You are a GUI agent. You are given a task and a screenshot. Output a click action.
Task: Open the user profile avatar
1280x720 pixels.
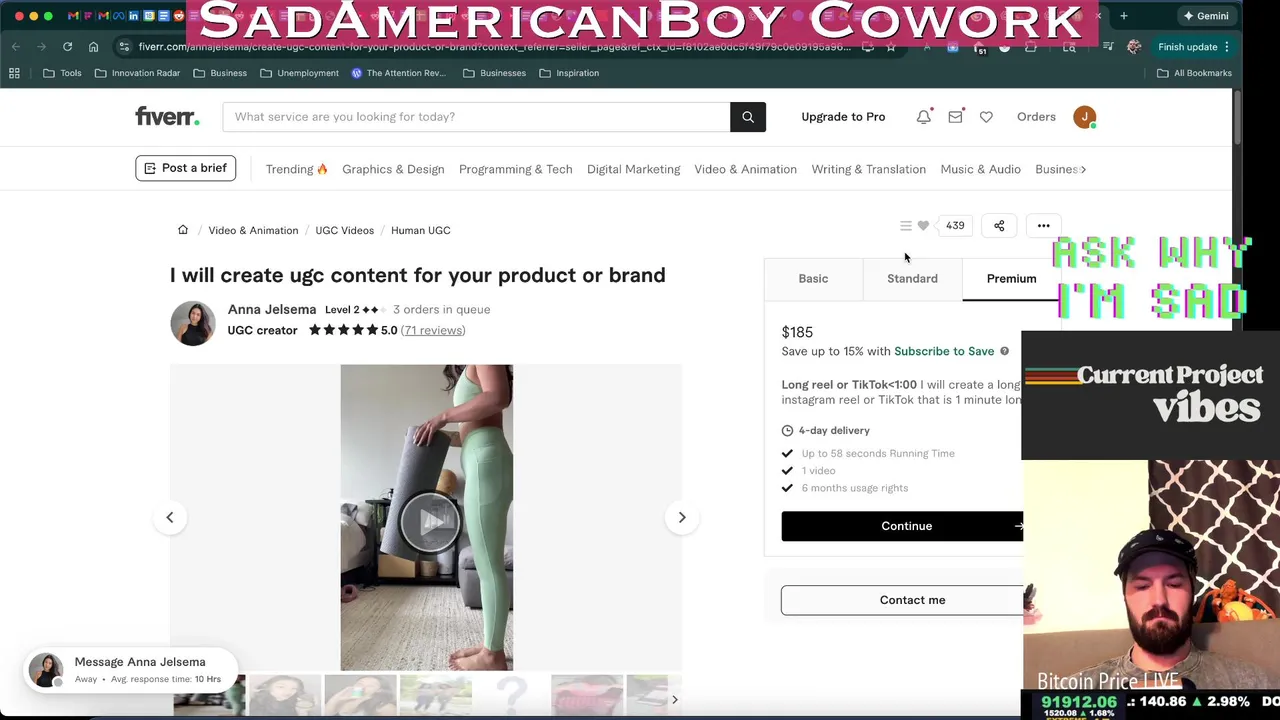pos(1085,117)
